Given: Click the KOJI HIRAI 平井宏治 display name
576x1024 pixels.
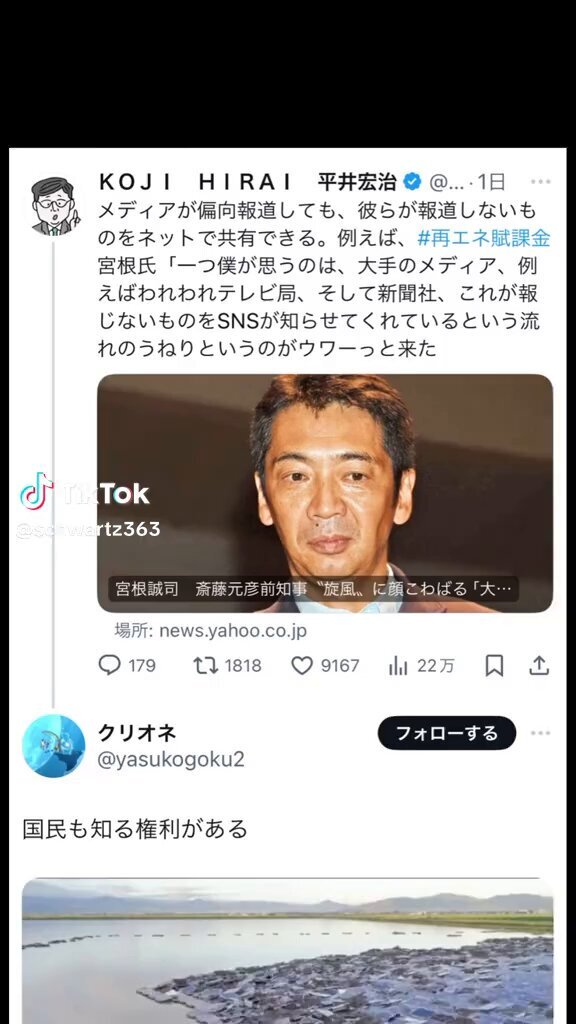Looking at the screenshot, I should click(x=248, y=182).
